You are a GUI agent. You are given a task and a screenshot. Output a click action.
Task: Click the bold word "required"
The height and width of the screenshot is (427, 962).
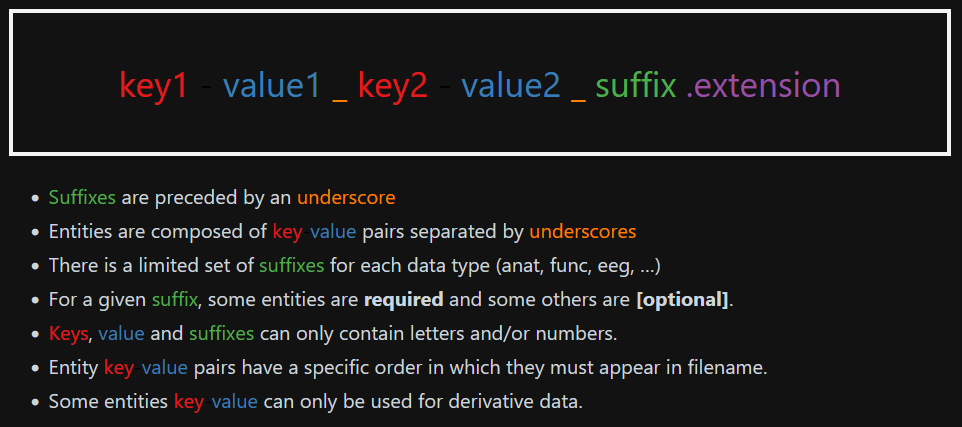pyautogui.click(x=403, y=300)
